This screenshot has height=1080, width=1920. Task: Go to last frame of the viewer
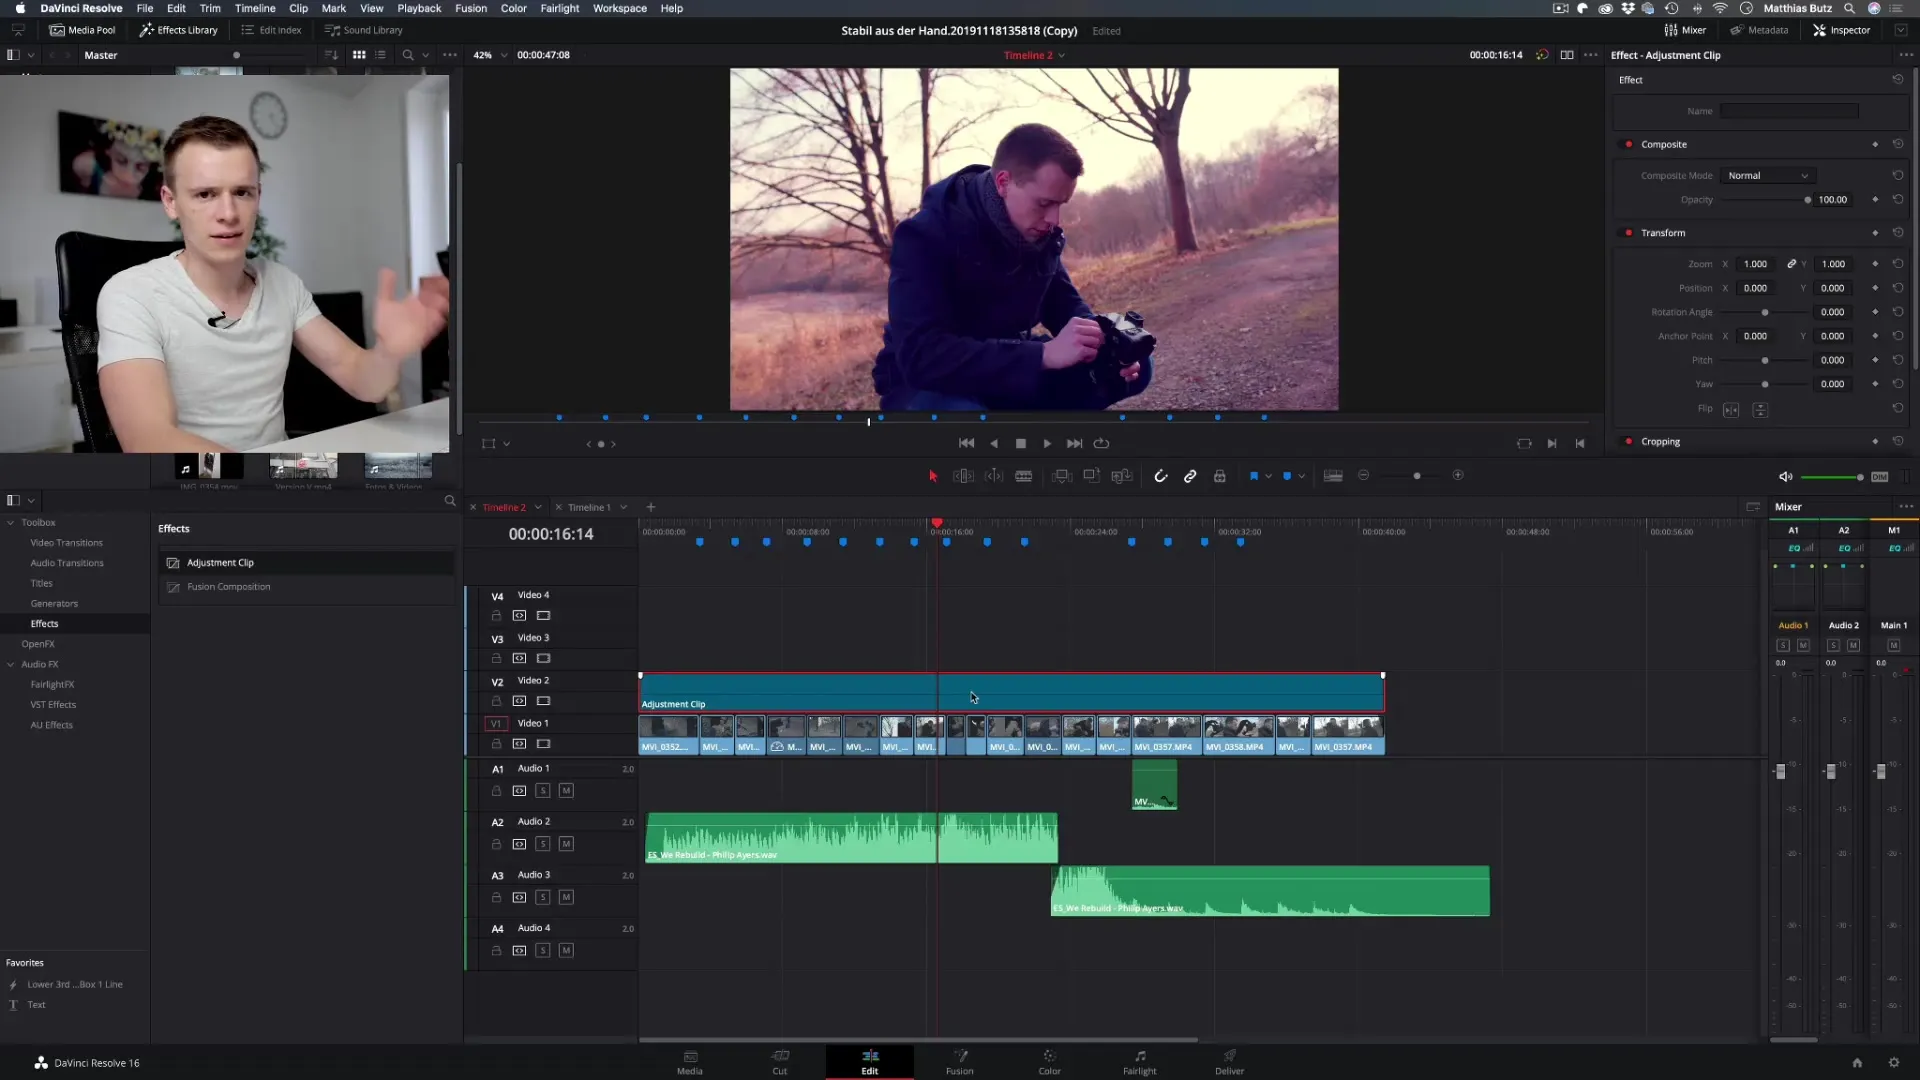[x=1074, y=444]
